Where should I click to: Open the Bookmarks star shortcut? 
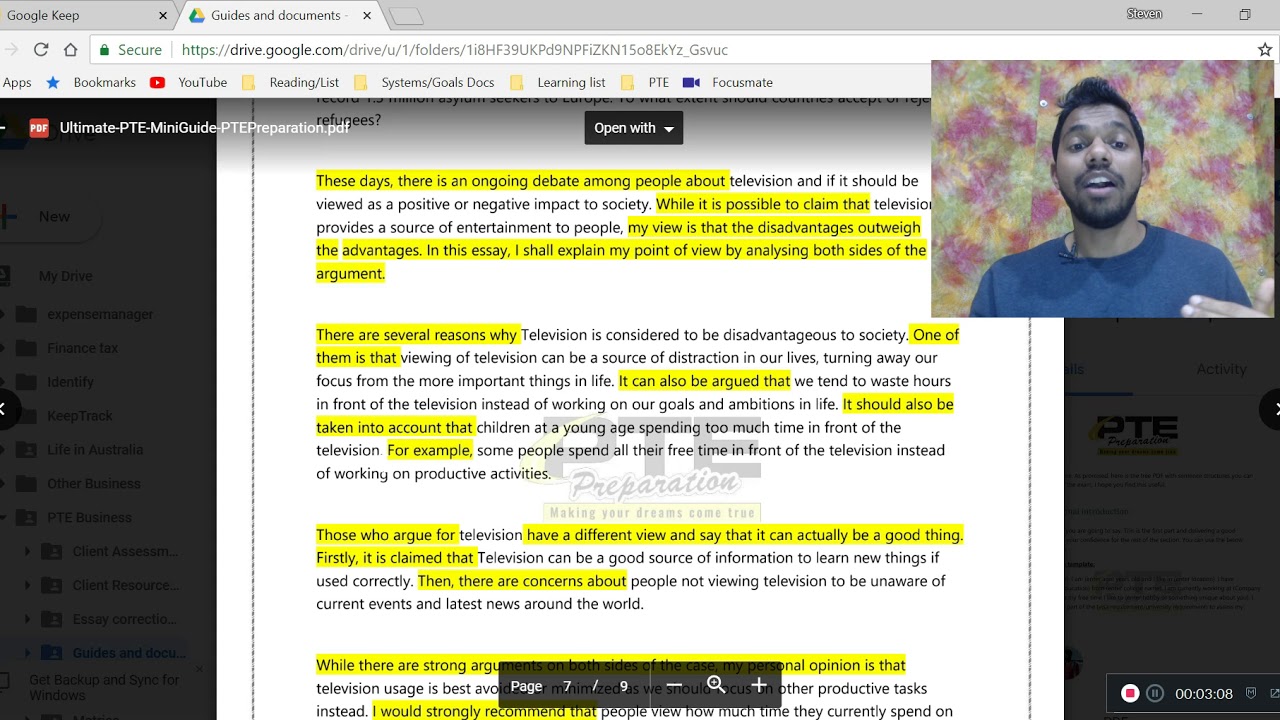pyautogui.click(x=91, y=82)
